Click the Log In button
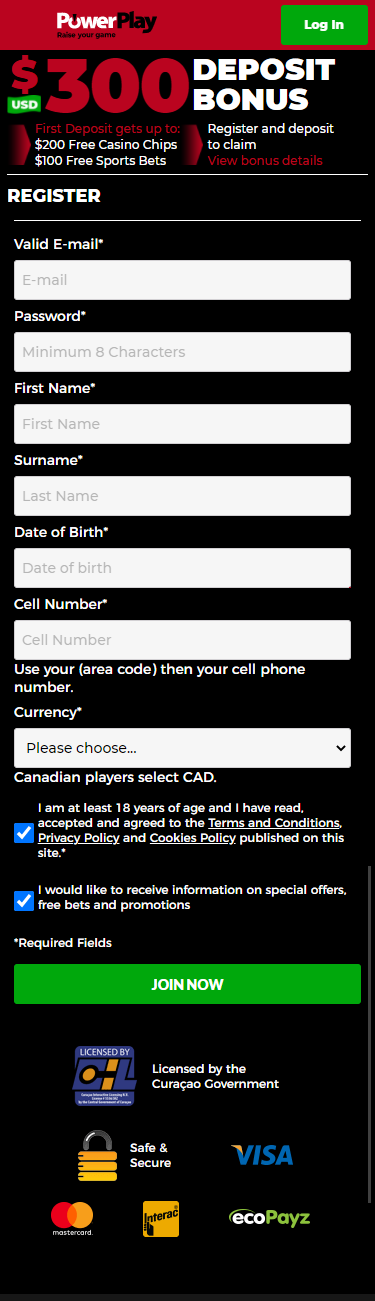This screenshot has height=1301, width=375. click(x=324, y=25)
